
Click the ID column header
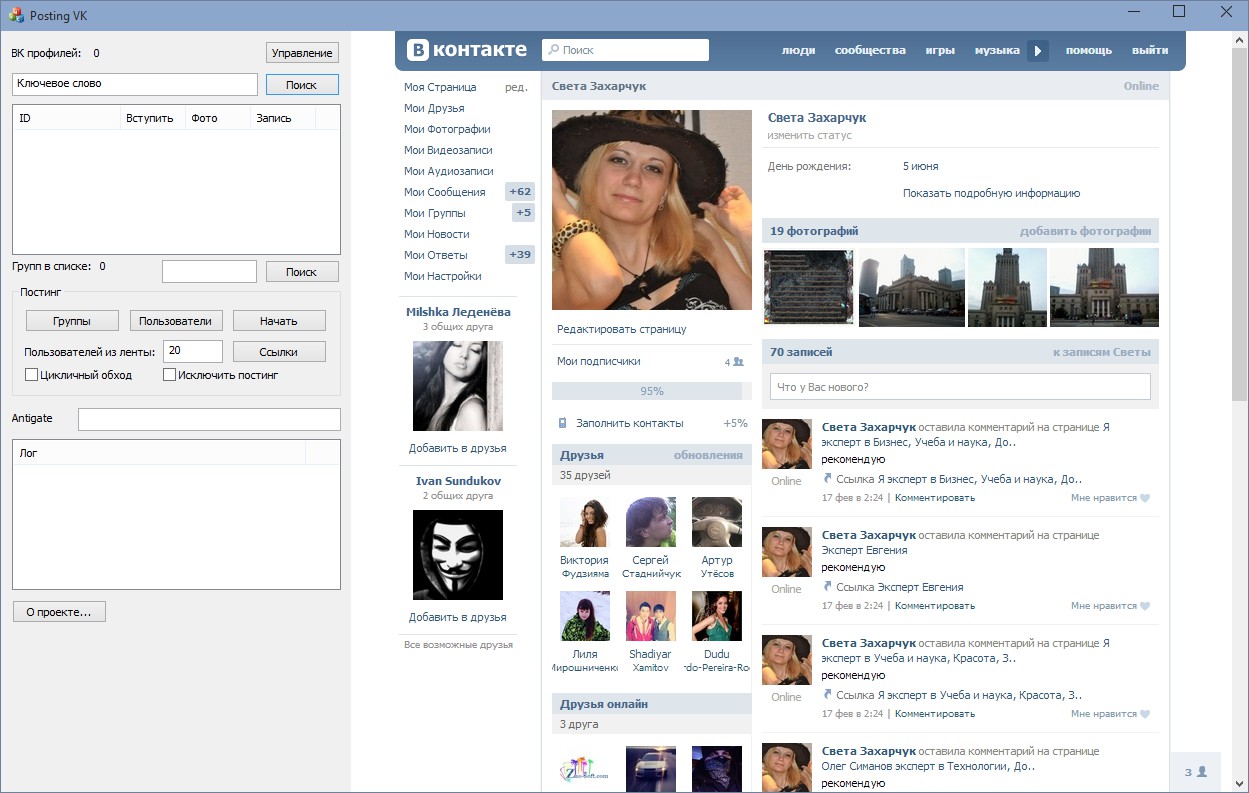click(x=67, y=118)
